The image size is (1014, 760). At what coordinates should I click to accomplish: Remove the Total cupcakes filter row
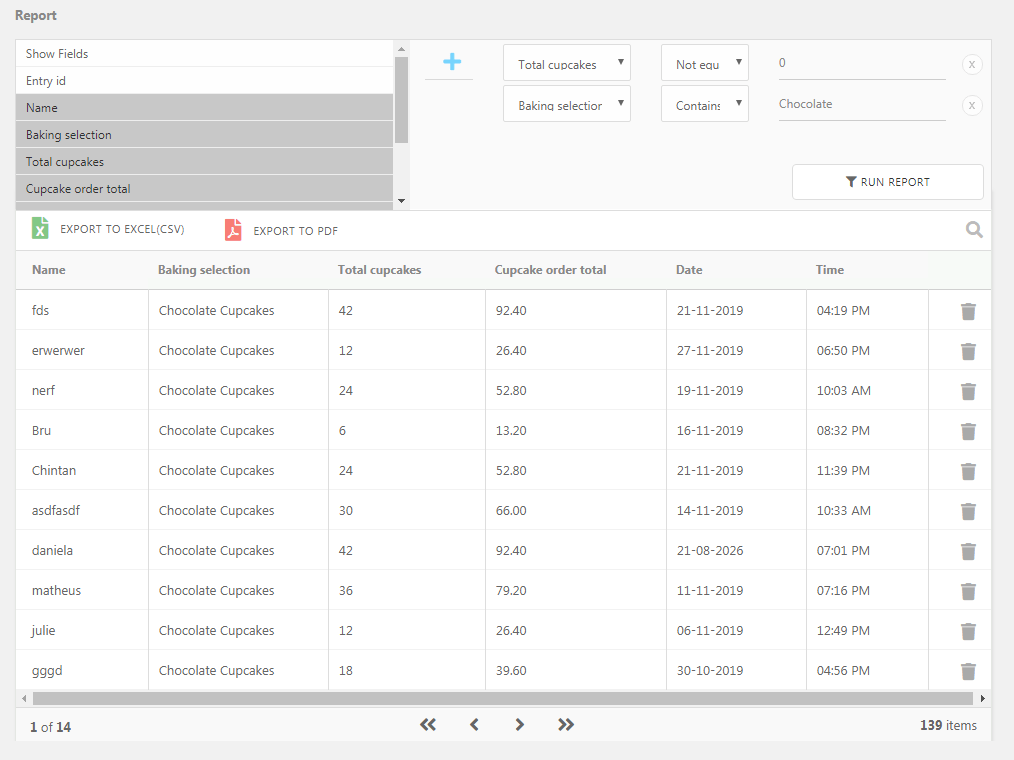point(971,64)
